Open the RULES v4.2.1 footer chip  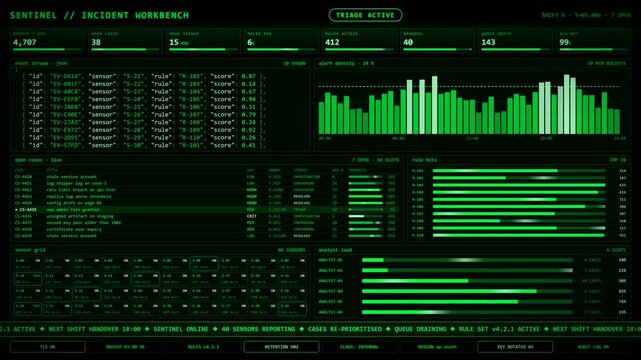[204, 347]
